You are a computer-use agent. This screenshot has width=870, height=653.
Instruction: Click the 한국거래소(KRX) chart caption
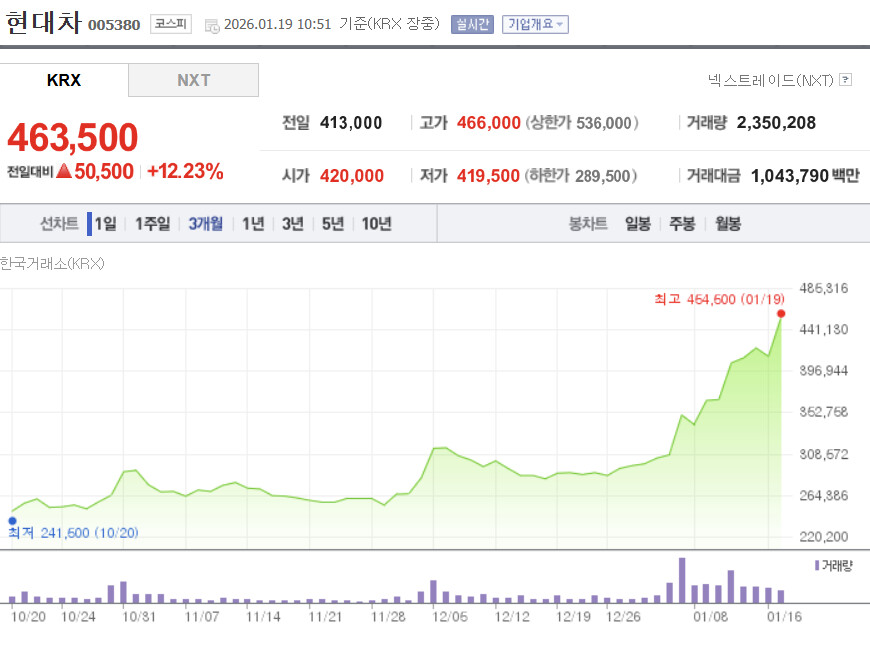click(52, 264)
